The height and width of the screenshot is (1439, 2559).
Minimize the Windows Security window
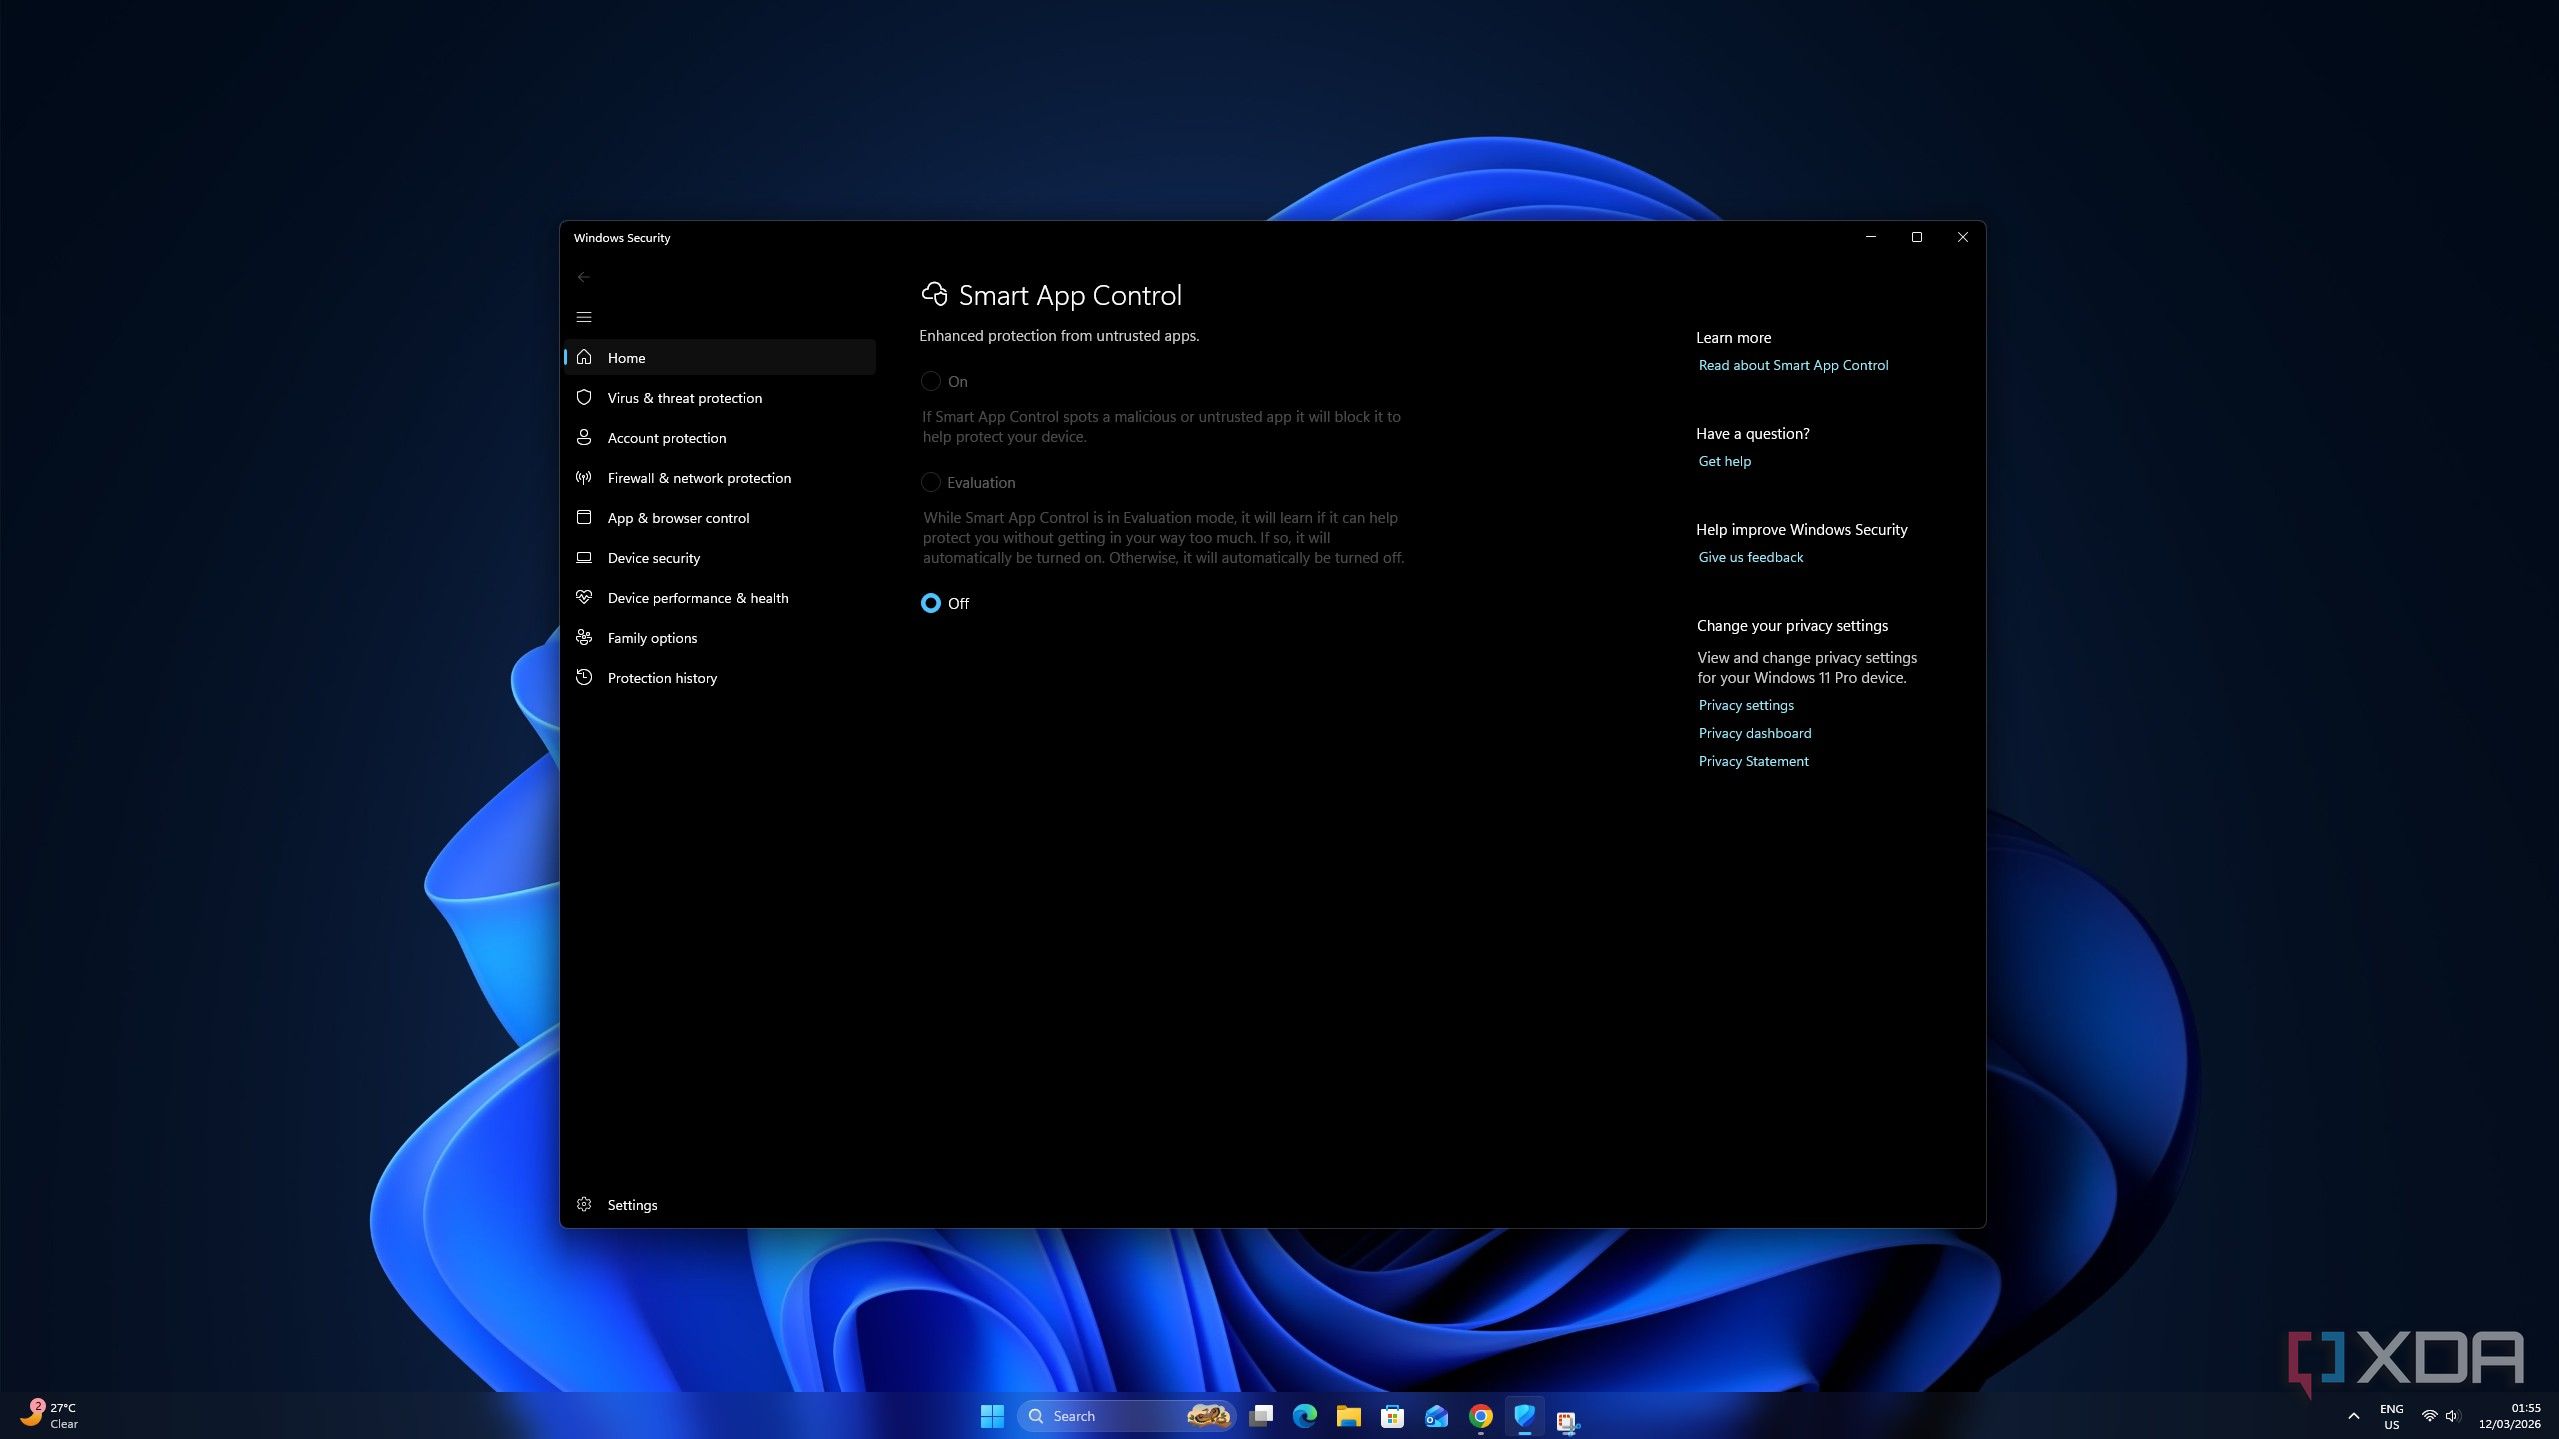(x=1871, y=237)
